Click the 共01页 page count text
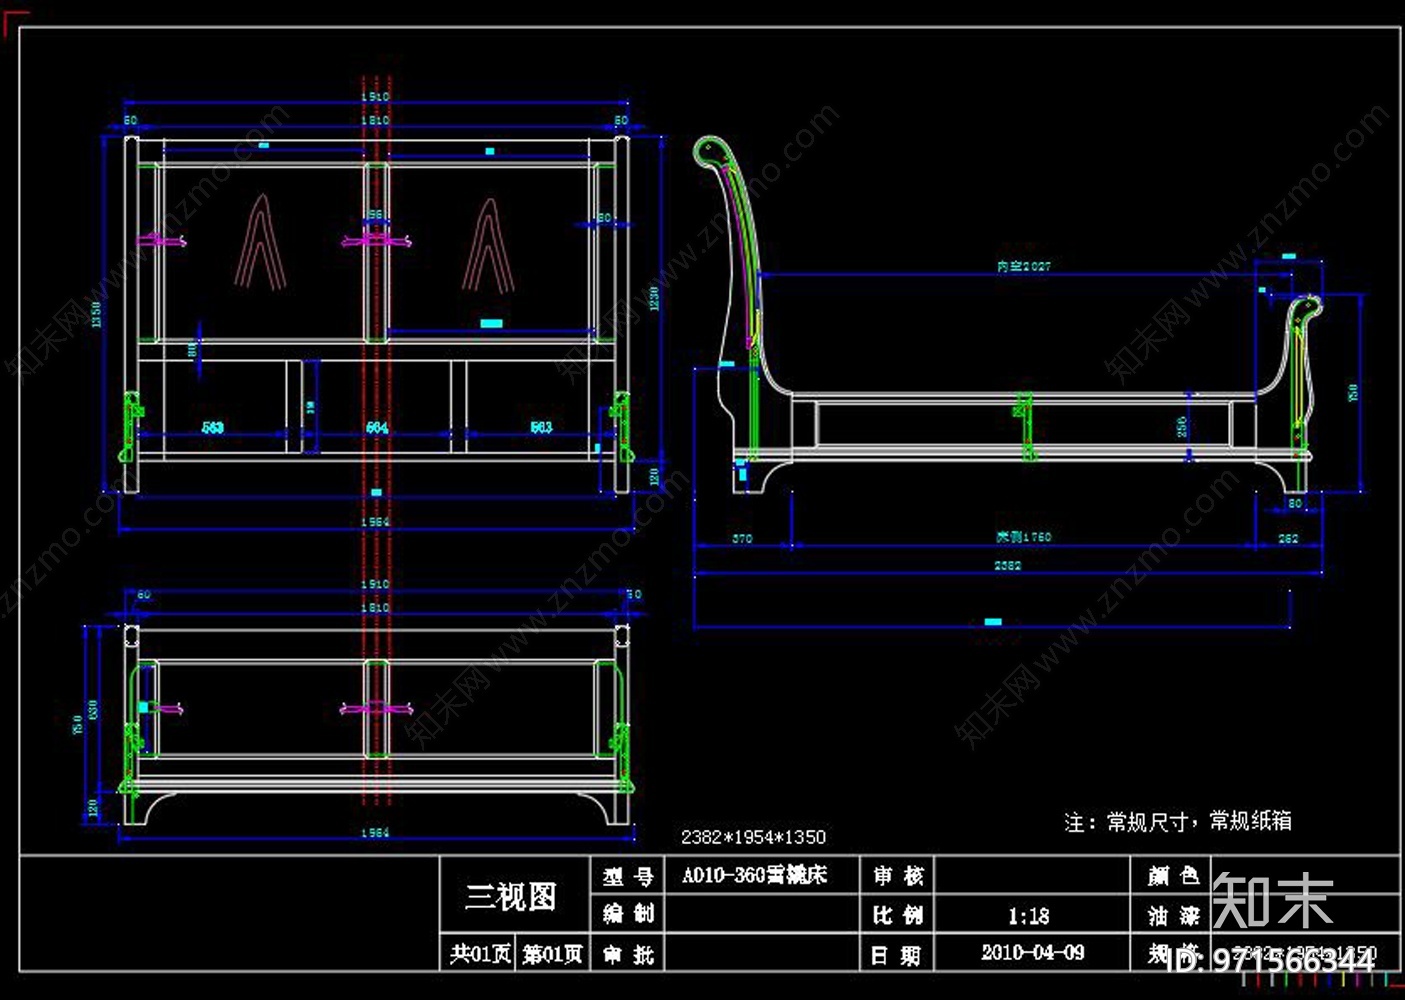This screenshot has height=1000, width=1405. click(480, 954)
